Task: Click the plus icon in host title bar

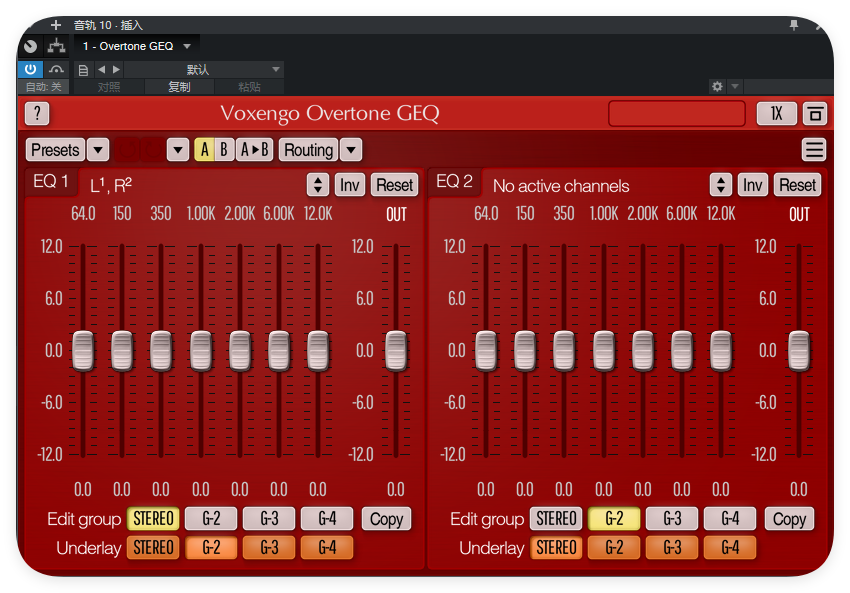Action: click(55, 25)
